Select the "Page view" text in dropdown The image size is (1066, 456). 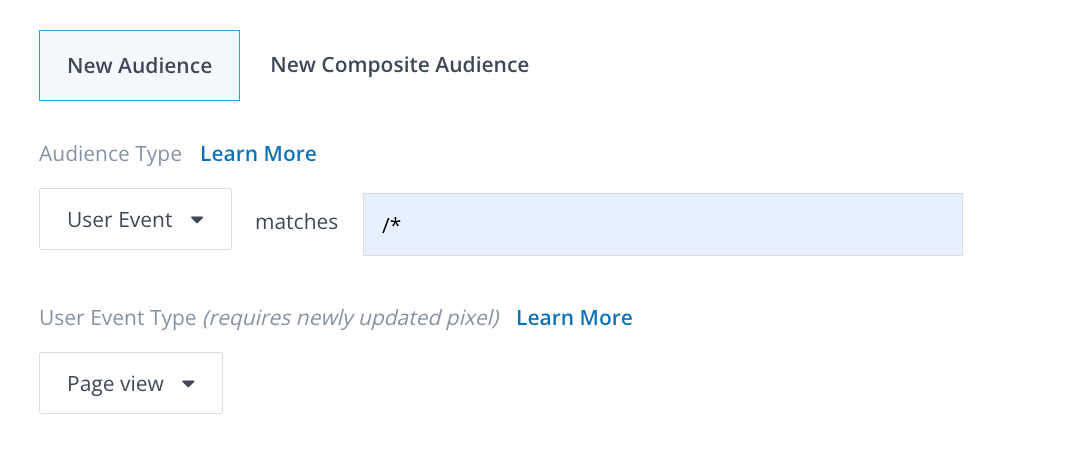[115, 384]
